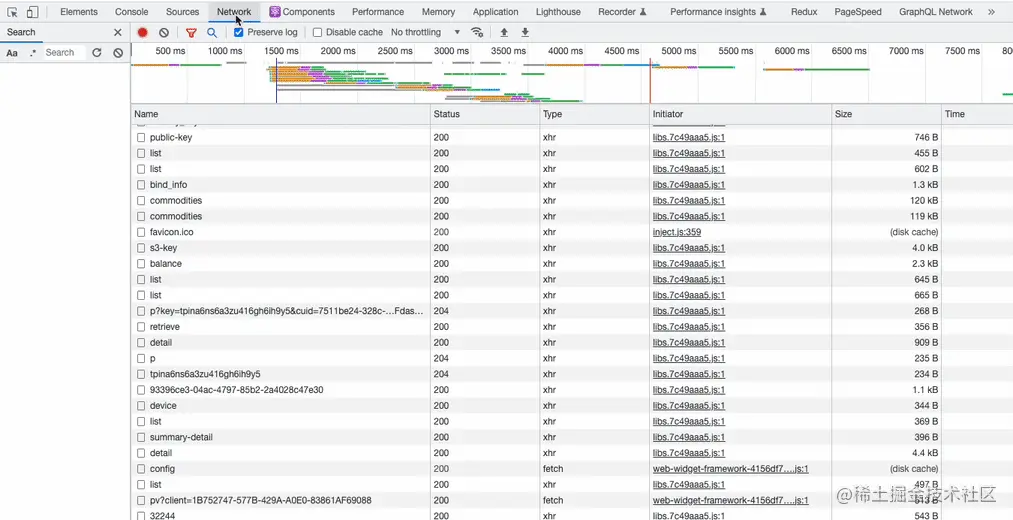1013x520 pixels.
Task: Open the No throttling dropdown
Action: pyautogui.click(x=426, y=32)
